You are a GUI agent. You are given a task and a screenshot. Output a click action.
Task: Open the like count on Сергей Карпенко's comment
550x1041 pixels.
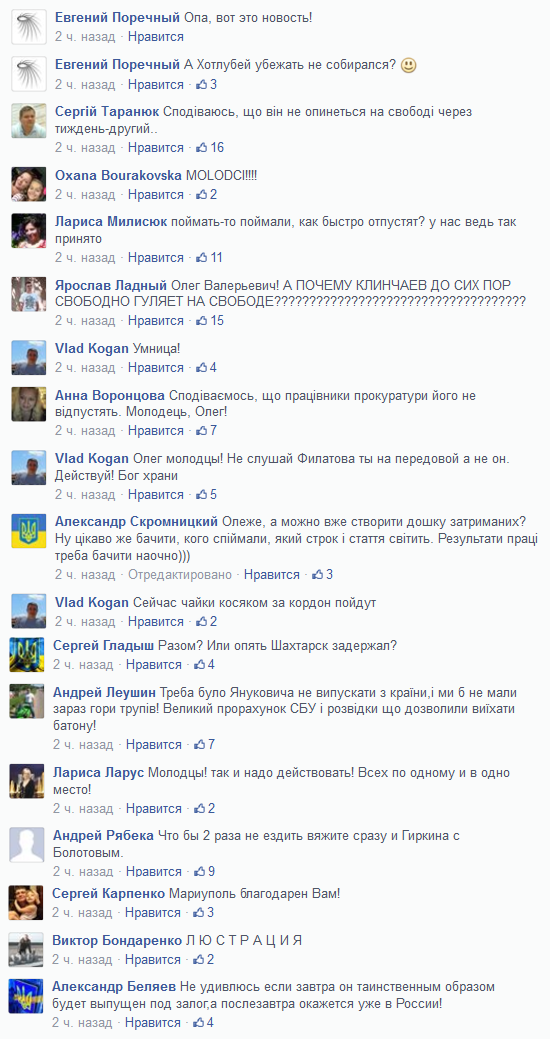203,912
